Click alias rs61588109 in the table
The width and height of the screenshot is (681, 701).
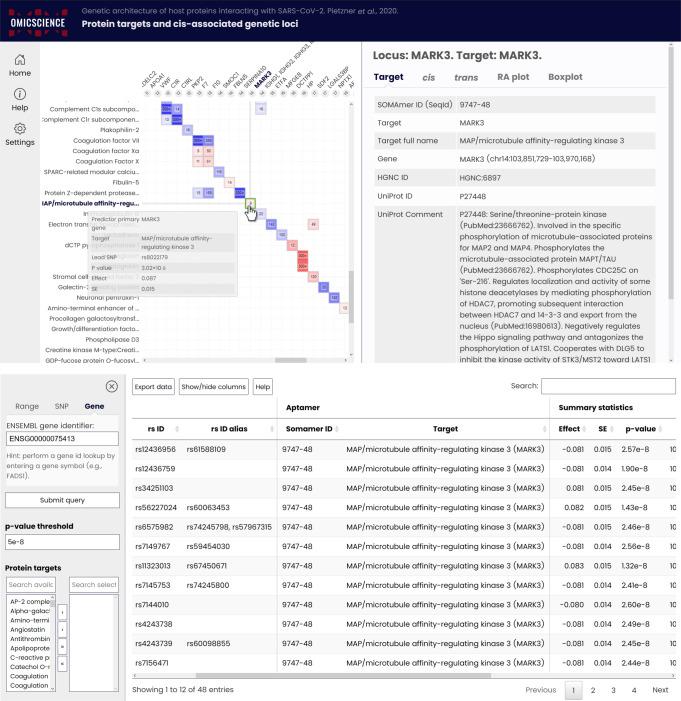(206, 449)
